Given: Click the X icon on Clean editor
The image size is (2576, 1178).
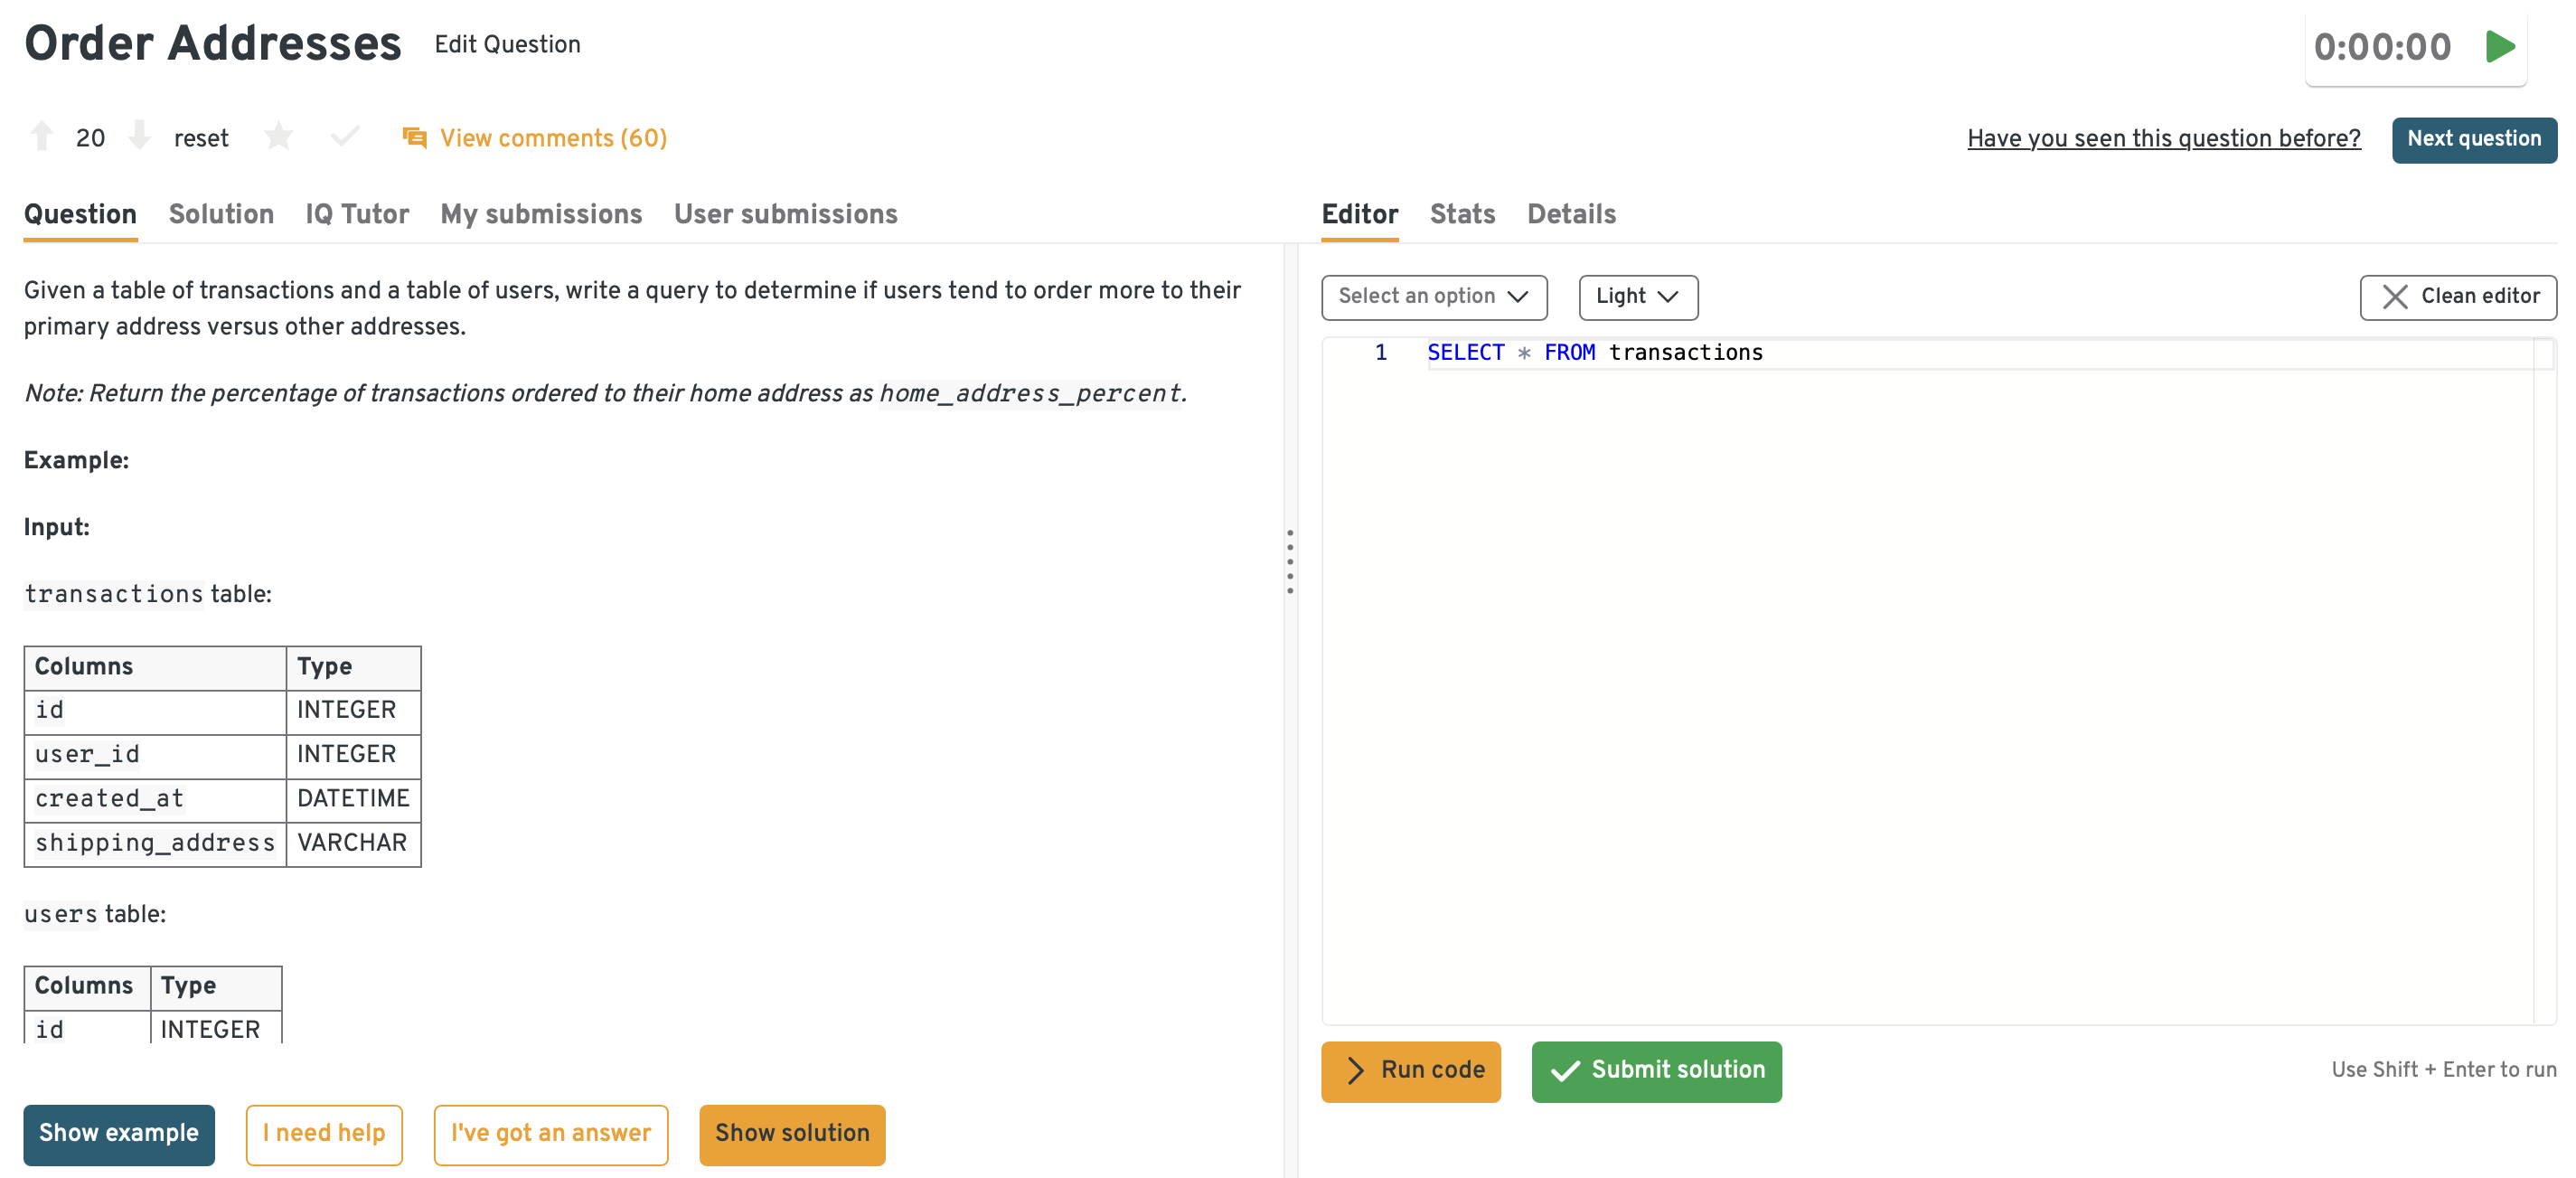Looking at the screenshot, I should pos(2395,297).
